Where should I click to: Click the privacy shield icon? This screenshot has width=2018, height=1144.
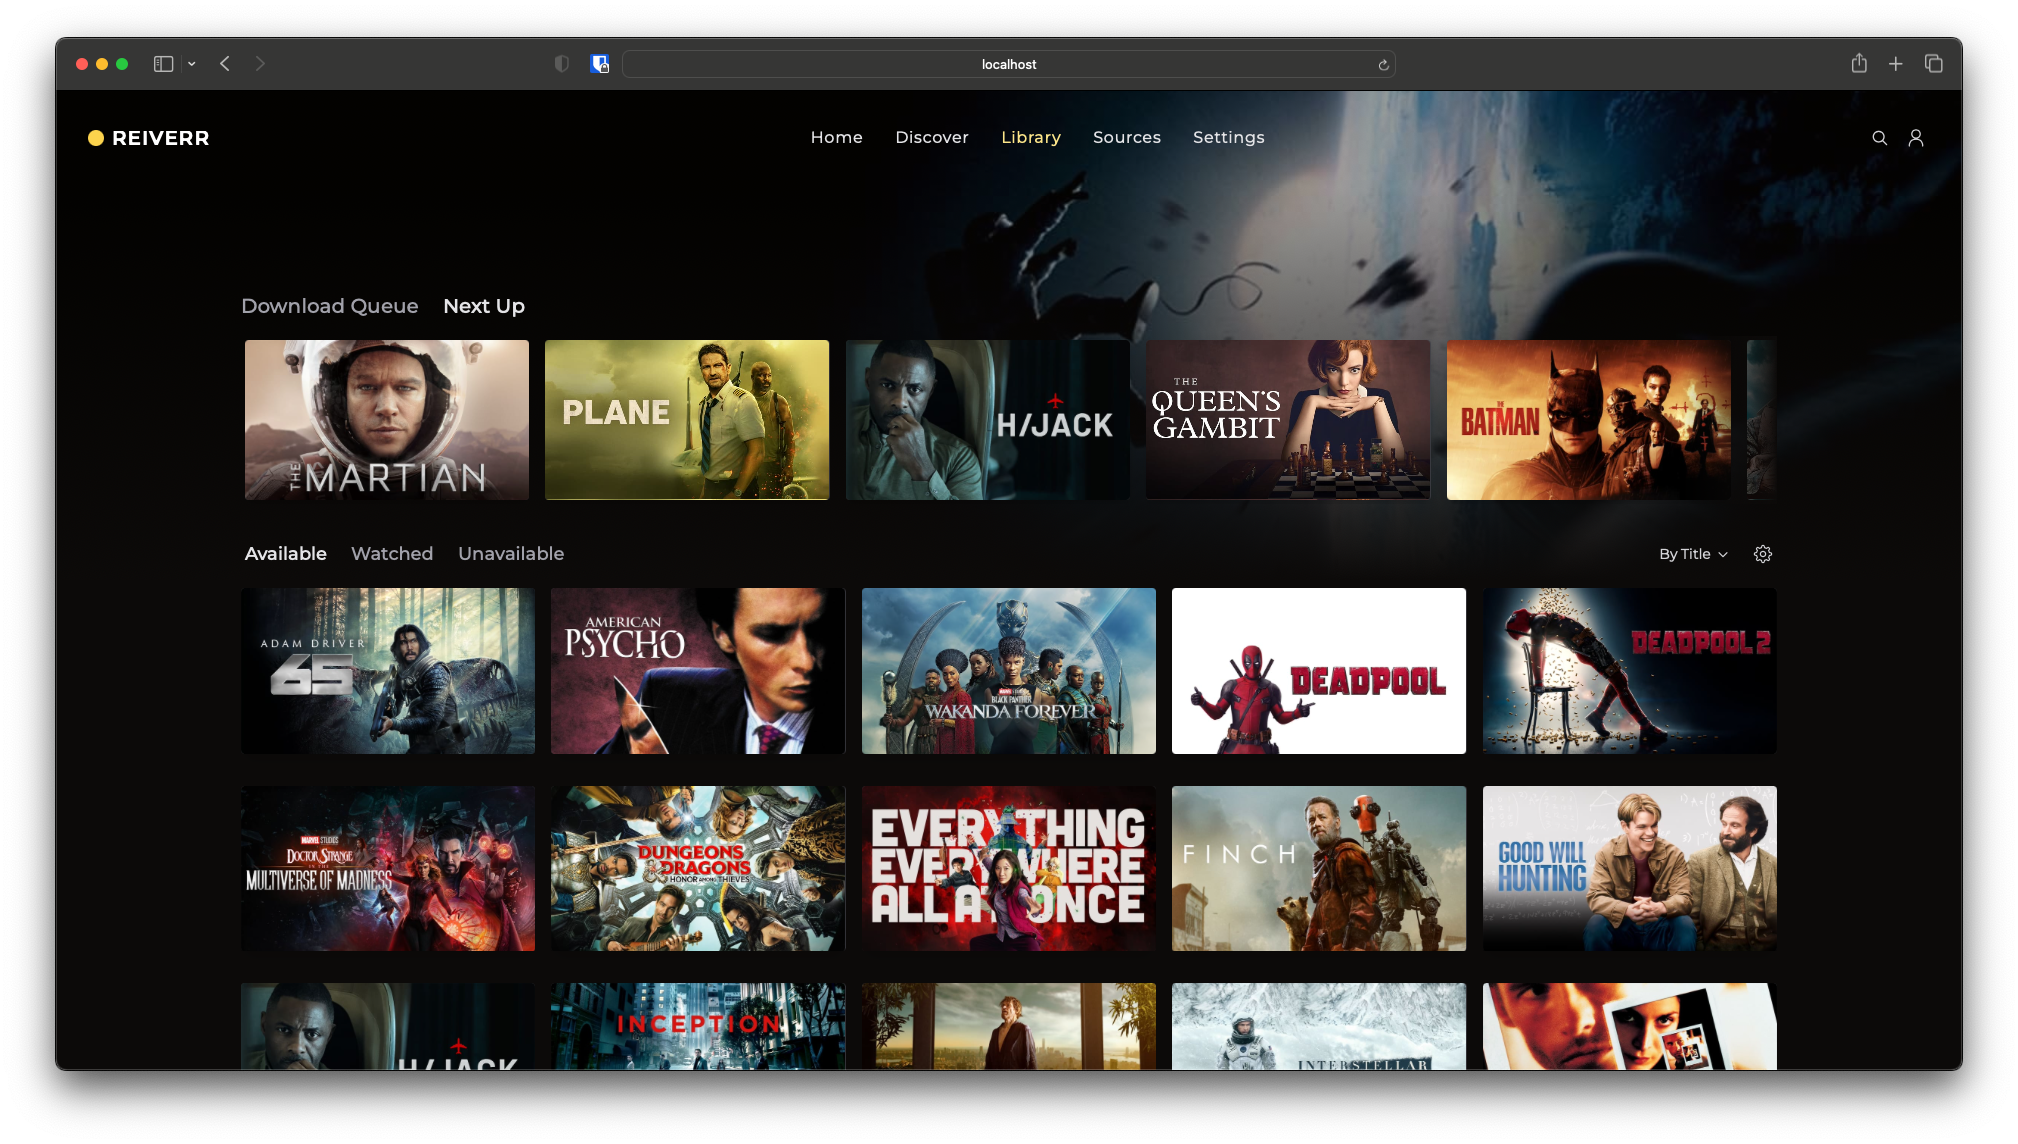pyautogui.click(x=562, y=64)
